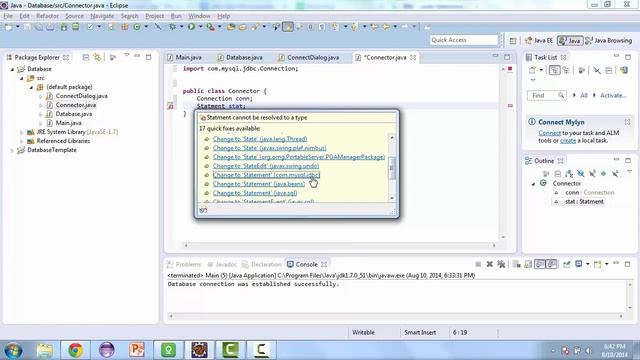The image size is (640, 360).
Task: Click the Pin Console icon
Action: [x=567, y=264]
